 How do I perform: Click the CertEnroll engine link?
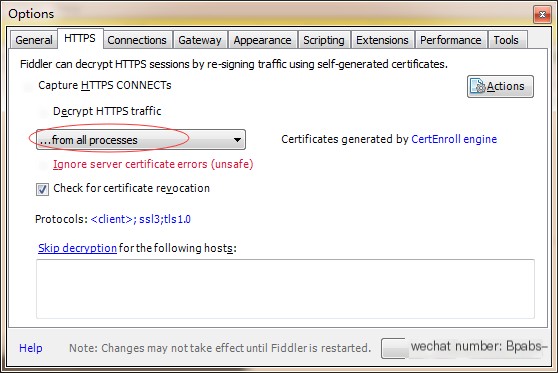pyautogui.click(x=454, y=139)
